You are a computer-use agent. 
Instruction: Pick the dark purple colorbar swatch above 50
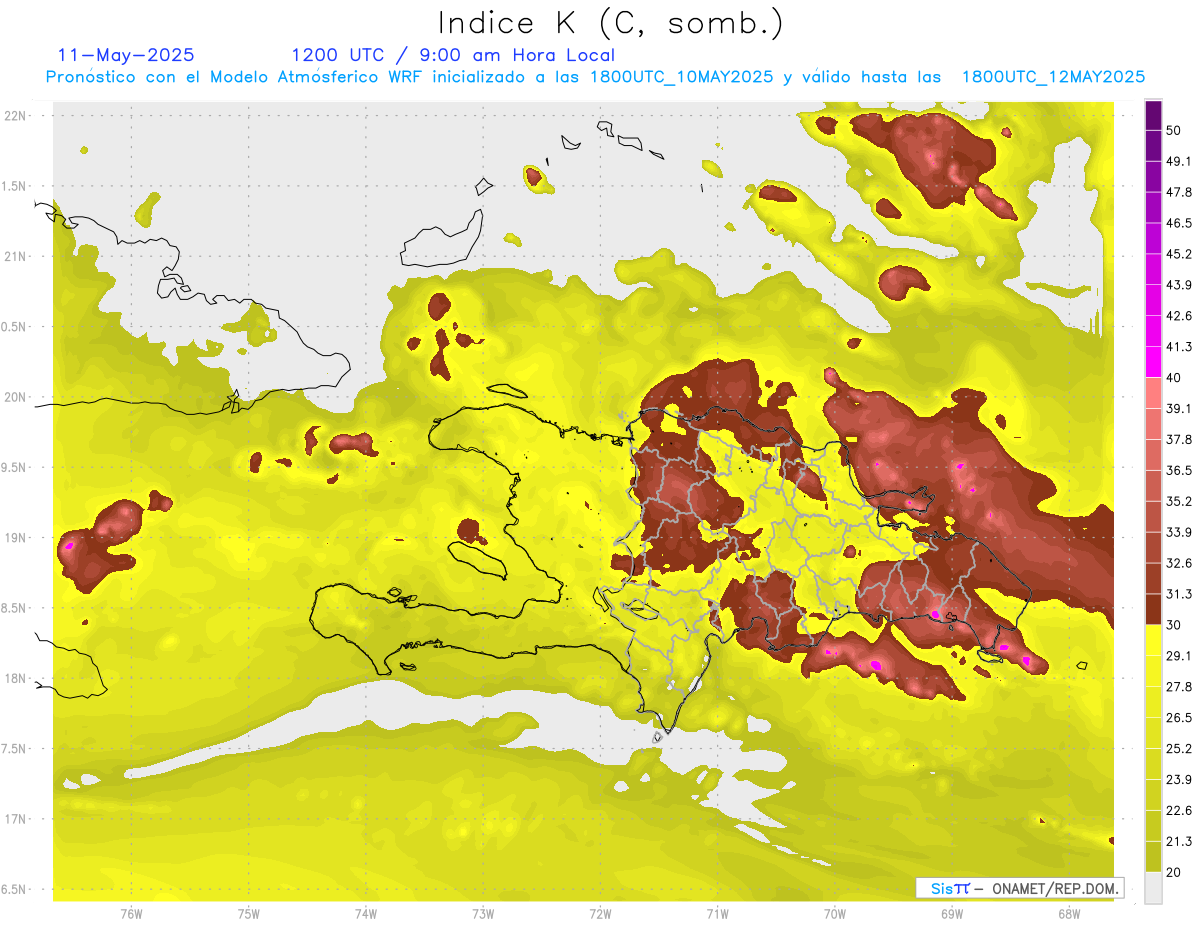point(1153,115)
